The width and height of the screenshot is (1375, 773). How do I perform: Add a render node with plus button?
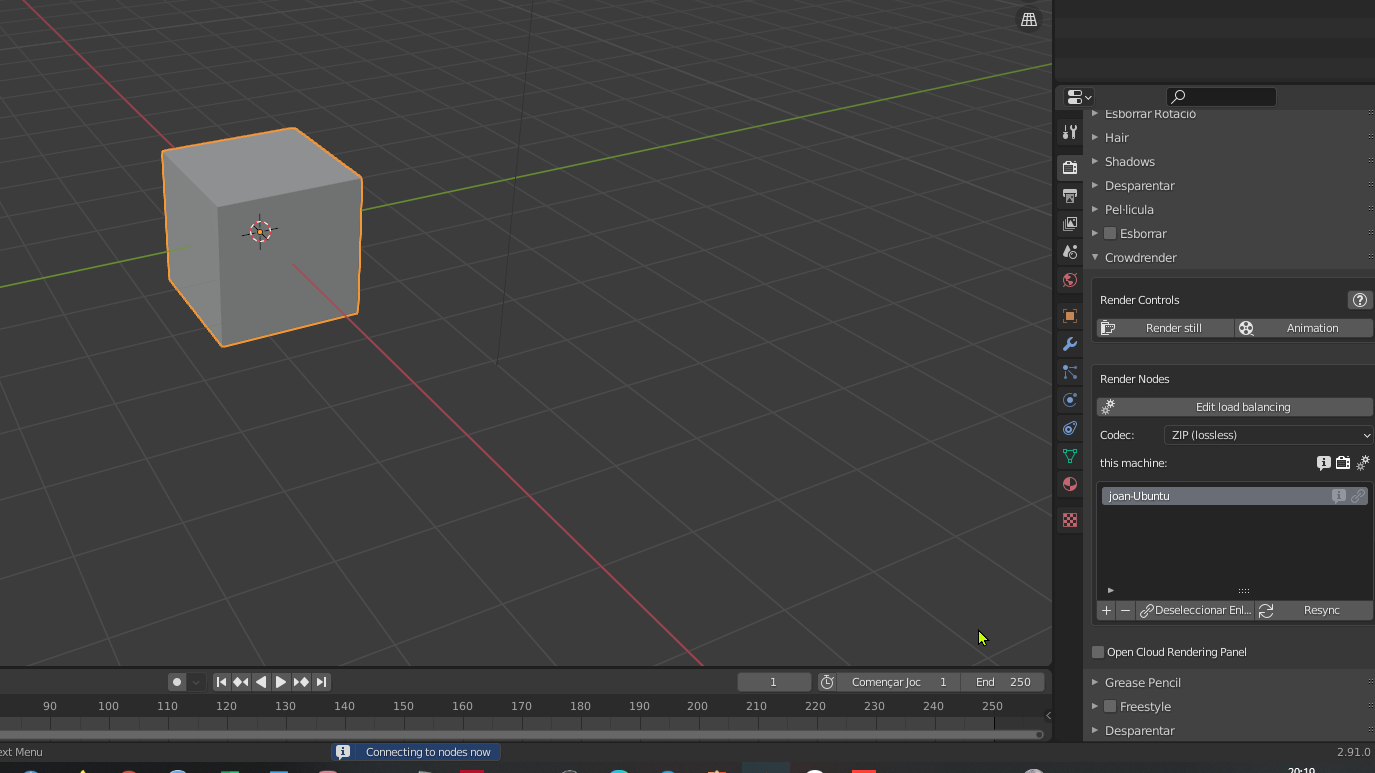1106,610
